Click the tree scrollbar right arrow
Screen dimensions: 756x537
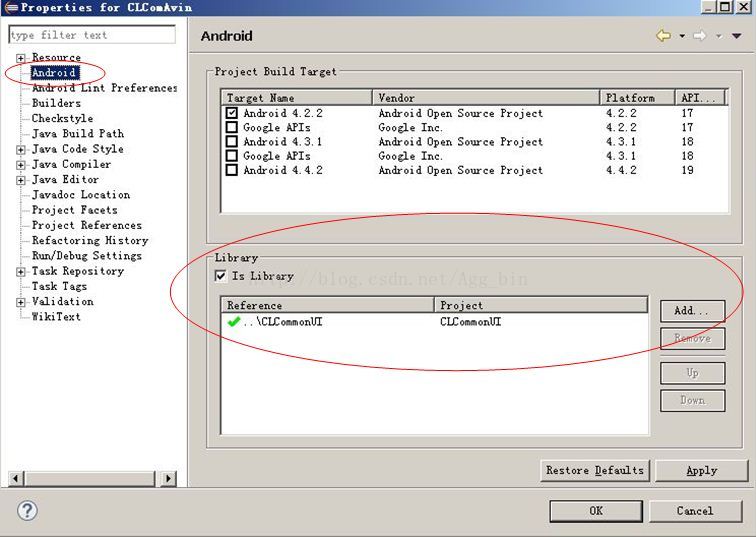[168, 478]
